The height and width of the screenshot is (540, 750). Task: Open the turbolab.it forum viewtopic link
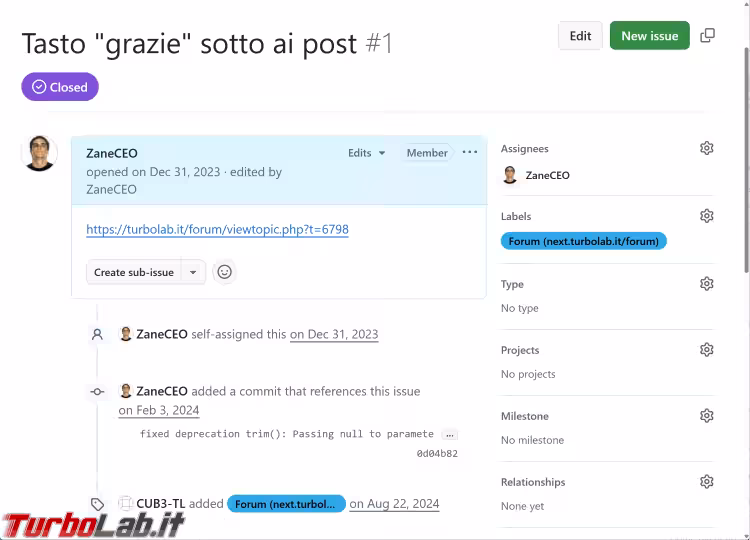217,230
